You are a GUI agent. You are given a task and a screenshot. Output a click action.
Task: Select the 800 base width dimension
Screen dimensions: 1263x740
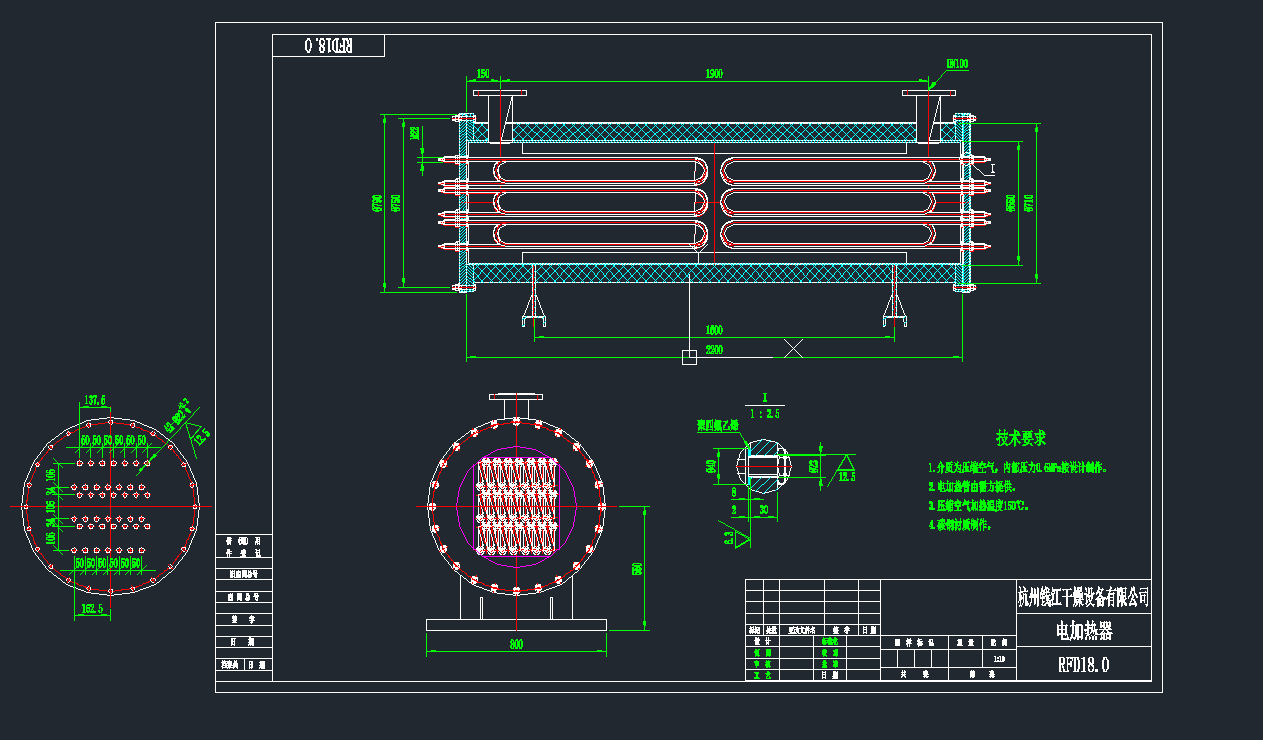tap(516, 645)
